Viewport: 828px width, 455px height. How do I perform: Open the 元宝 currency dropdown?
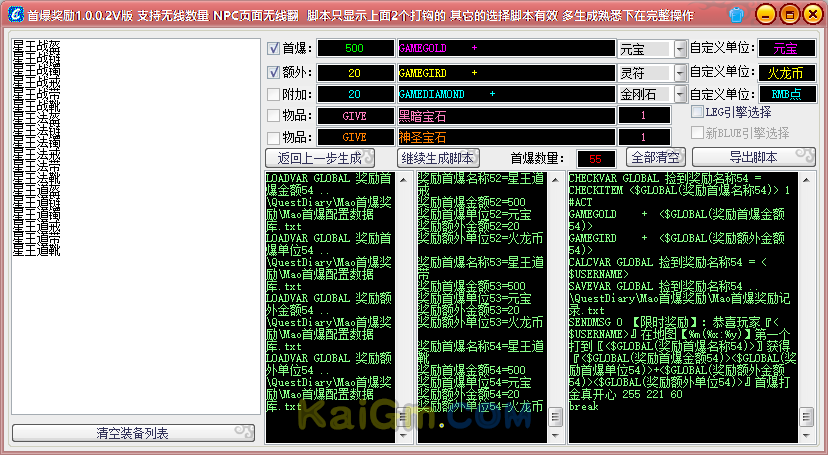680,49
